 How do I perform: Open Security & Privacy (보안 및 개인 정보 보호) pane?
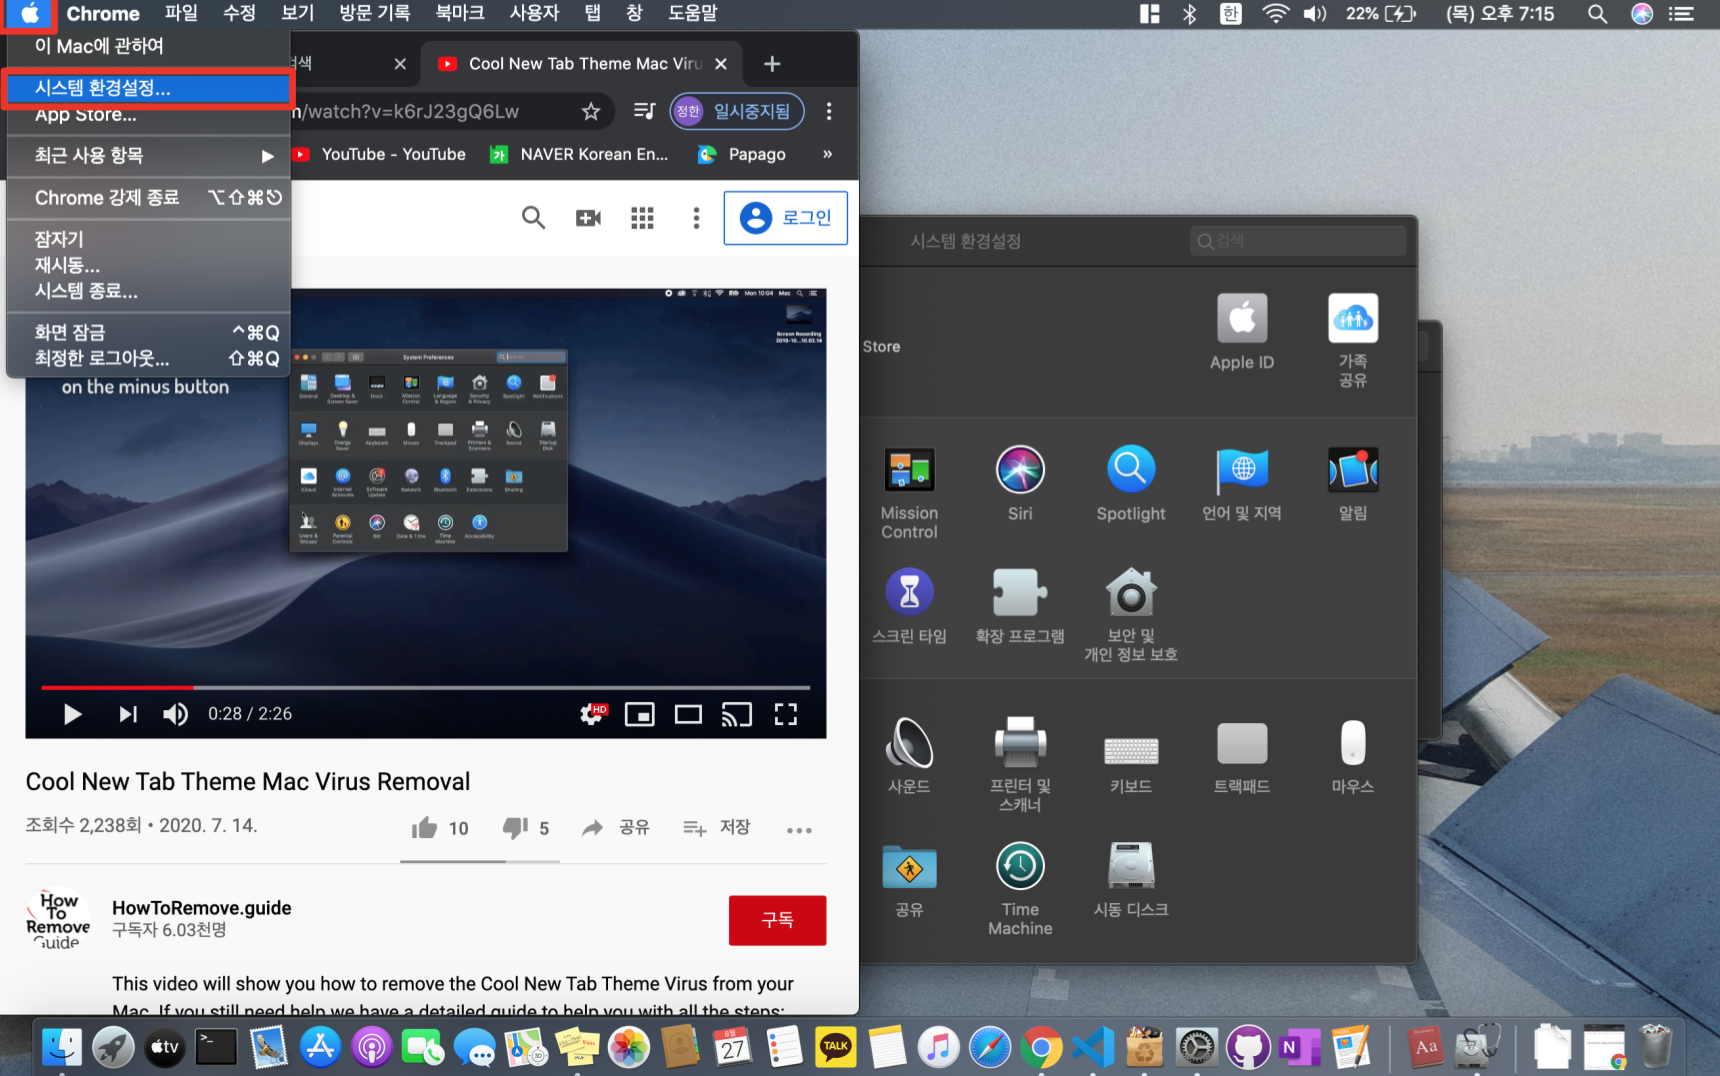coord(1131,615)
